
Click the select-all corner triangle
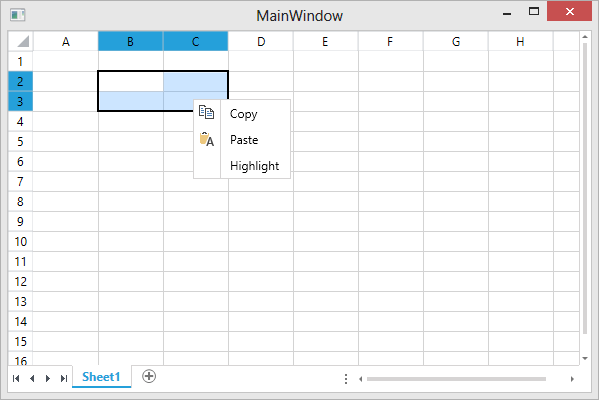(x=21, y=41)
